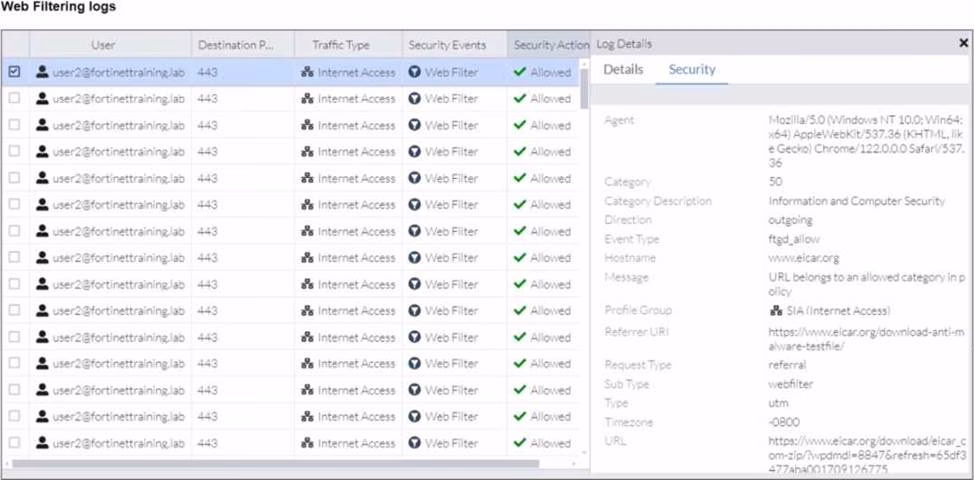Check the second row checkbox
This screenshot has height=480, width=974.
15,99
